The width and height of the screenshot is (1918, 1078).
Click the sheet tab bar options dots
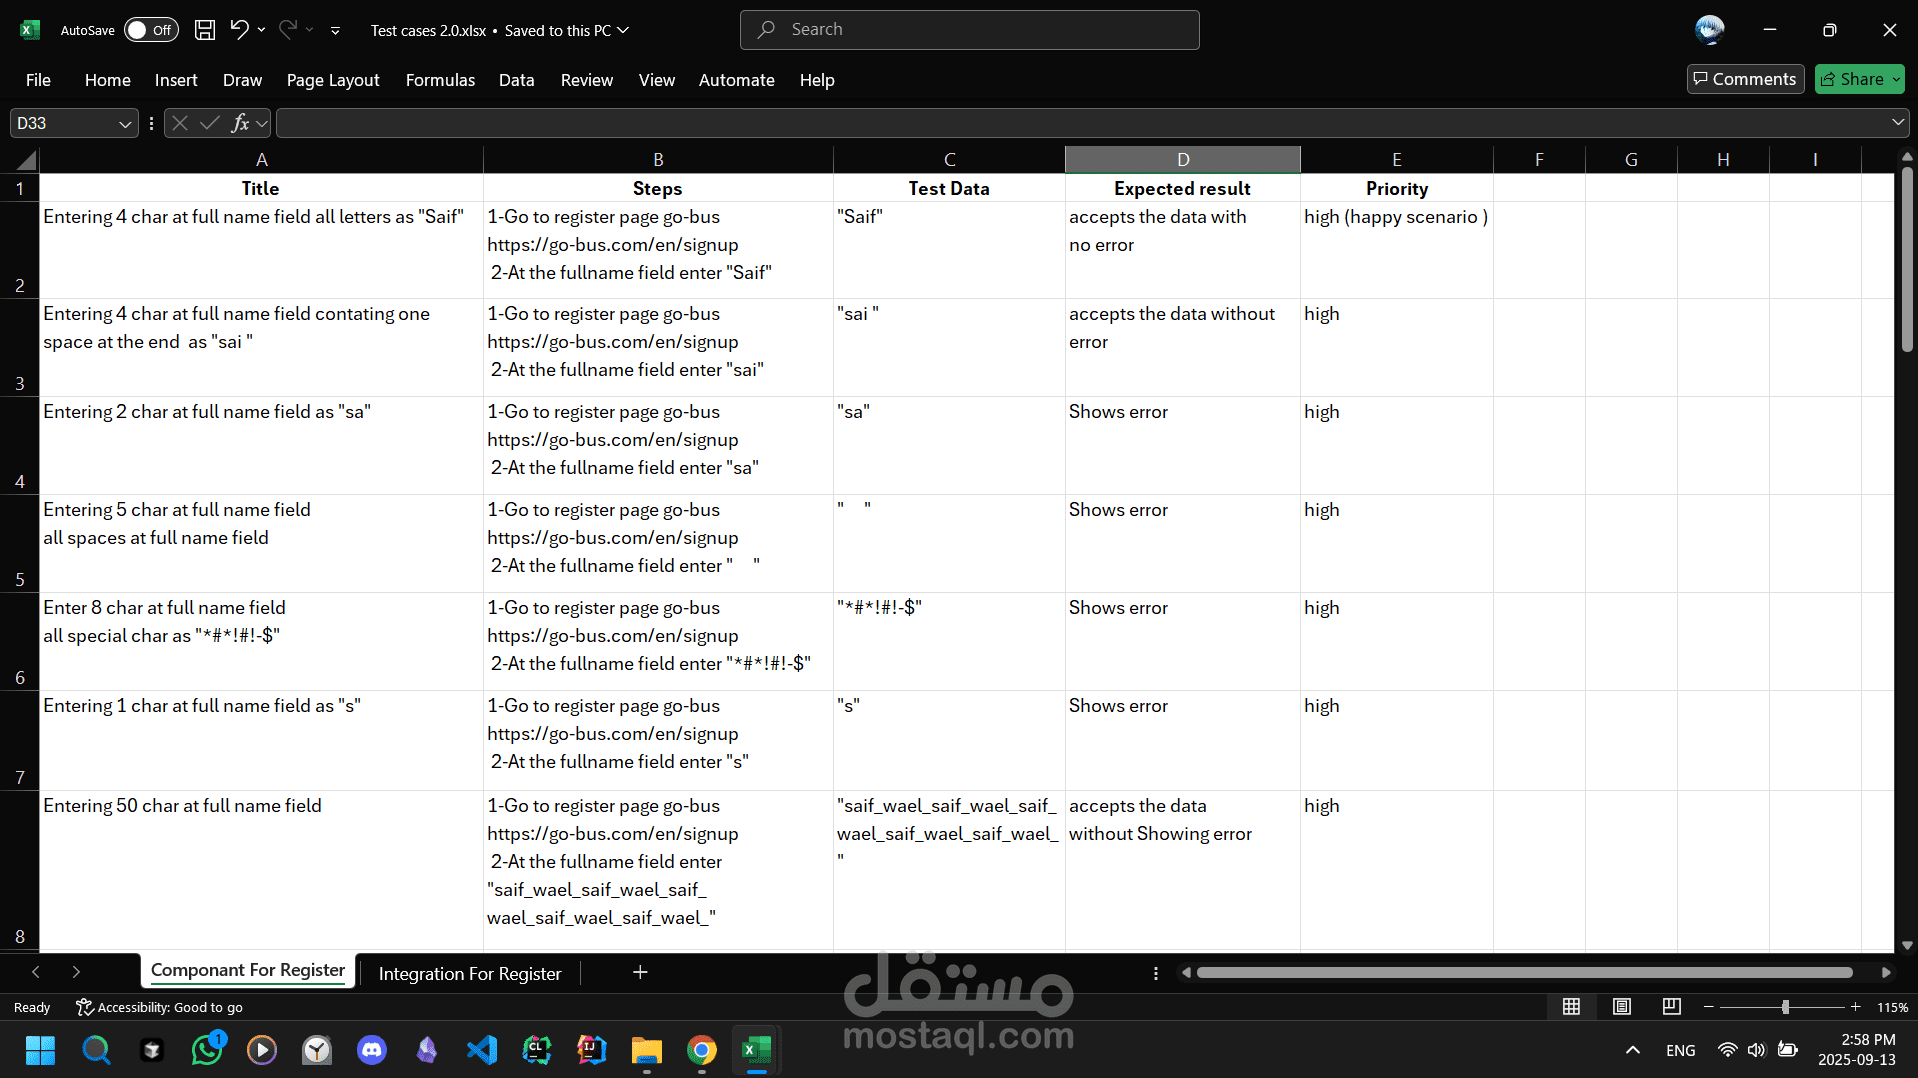[1156, 973]
